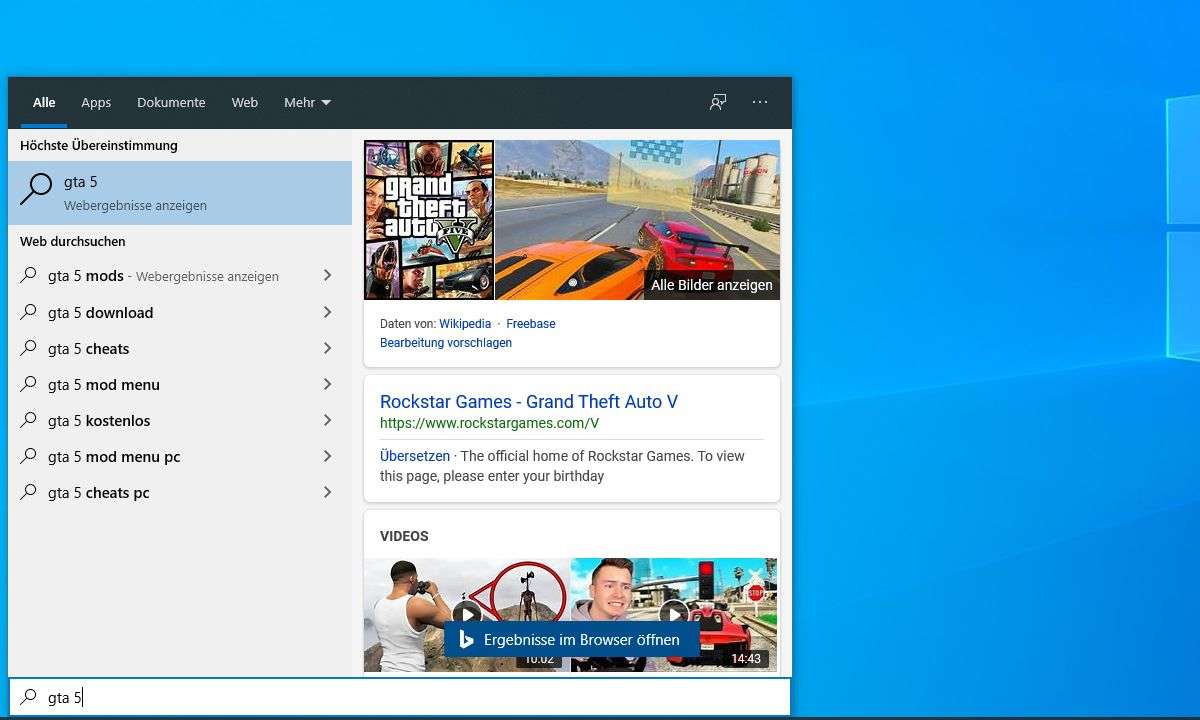This screenshot has width=1200, height=720.
Task: Expand the gta 5 mods suggestion arrow
Action: pos(327,276)
